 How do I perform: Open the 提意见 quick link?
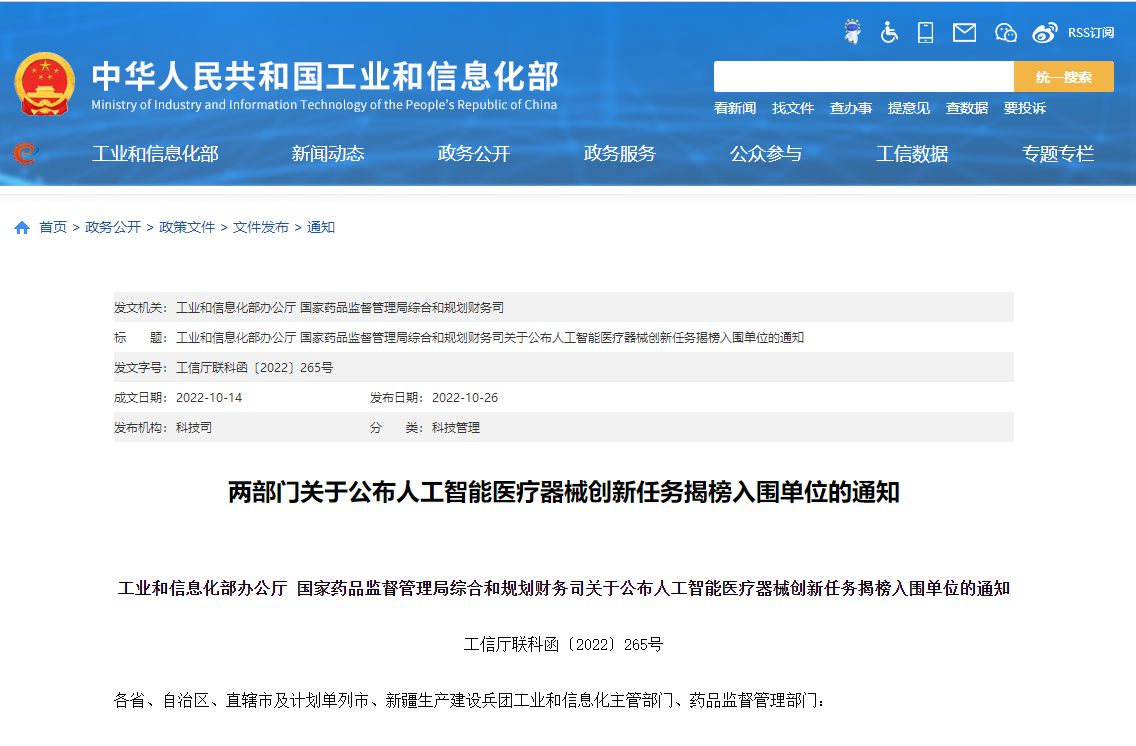tap(909, 108)
